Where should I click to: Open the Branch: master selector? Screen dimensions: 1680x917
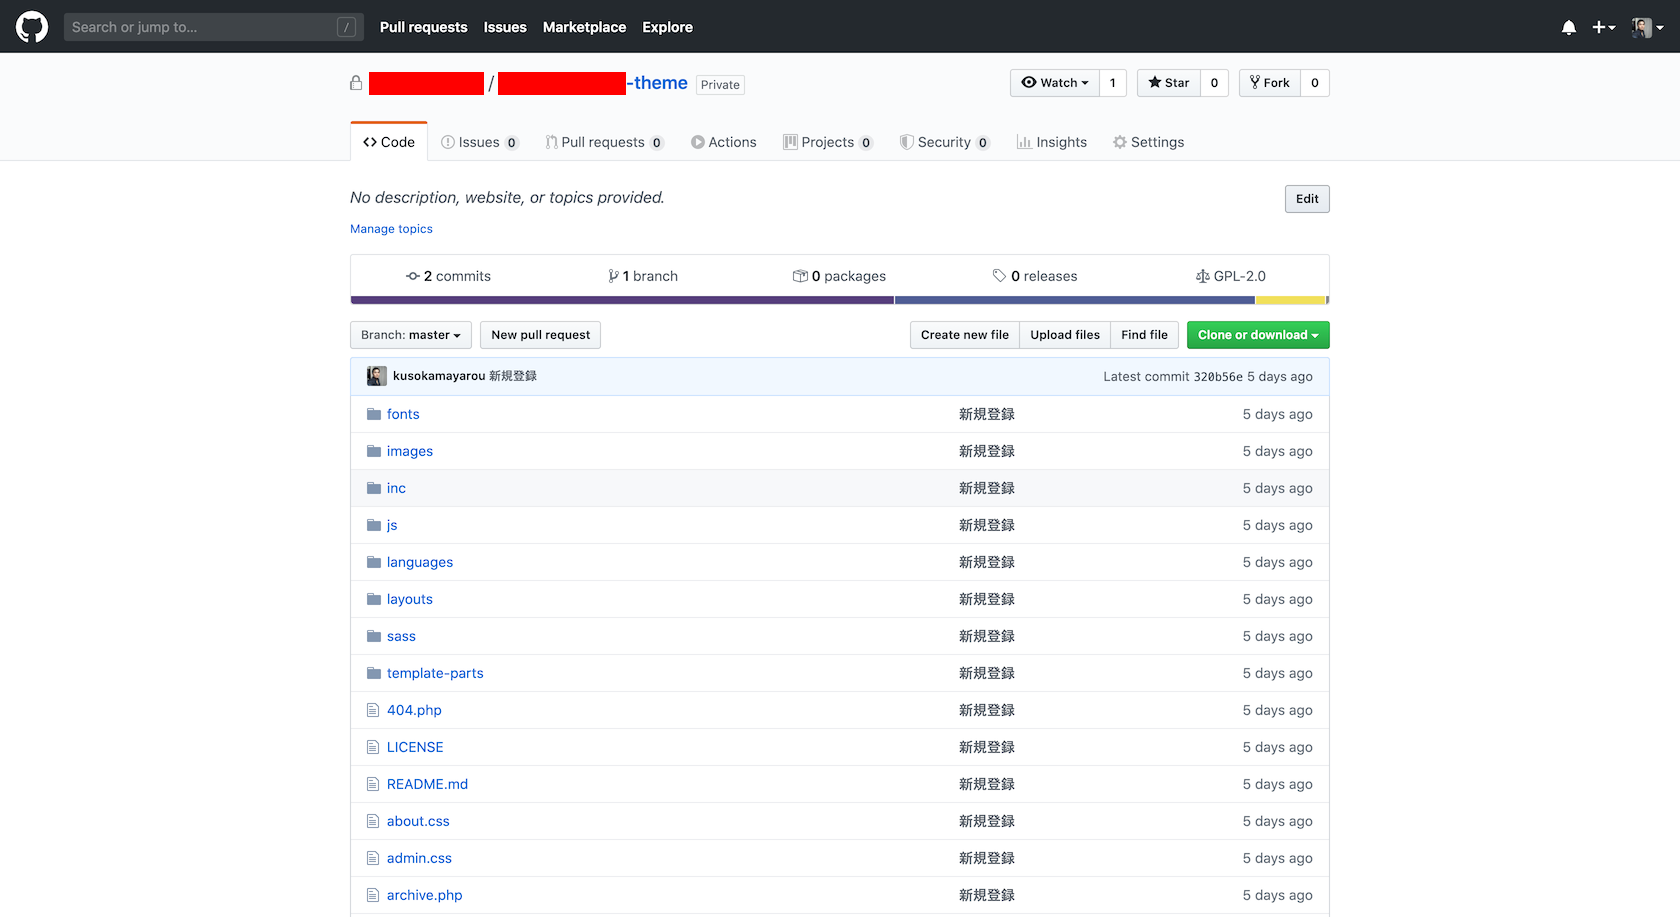coord(410,334)
